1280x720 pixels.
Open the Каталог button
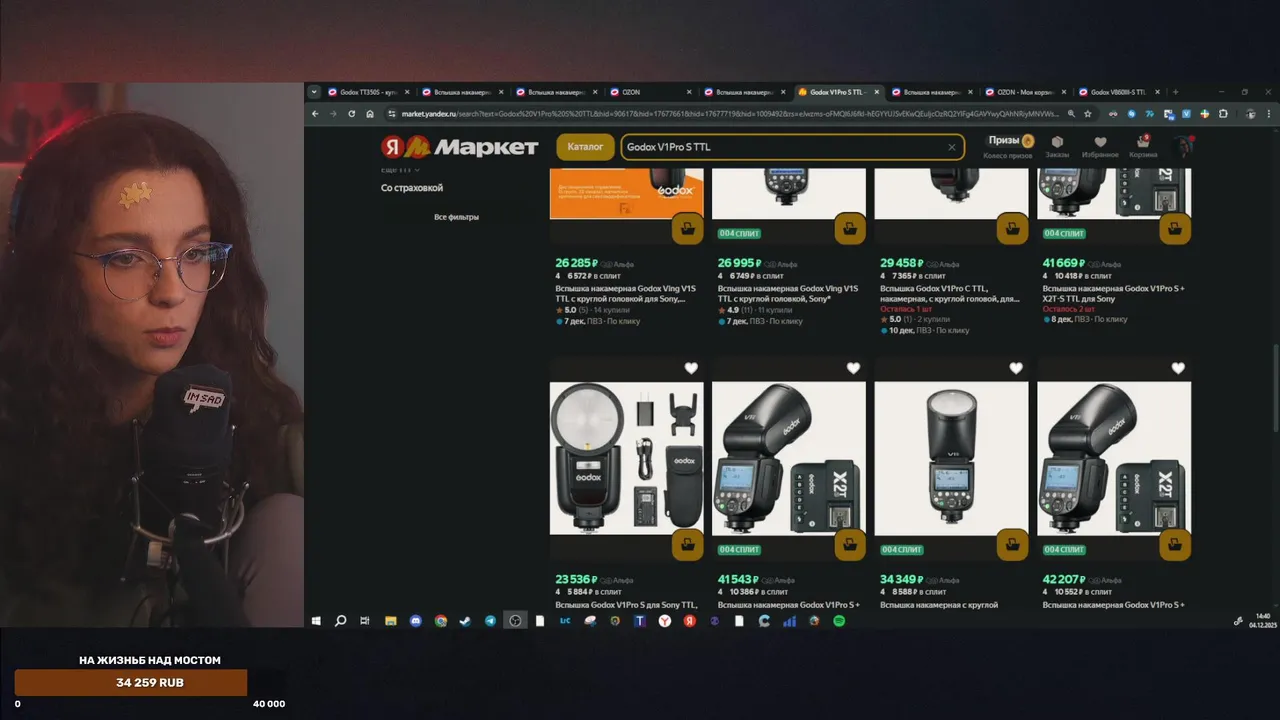pos(585,147)
